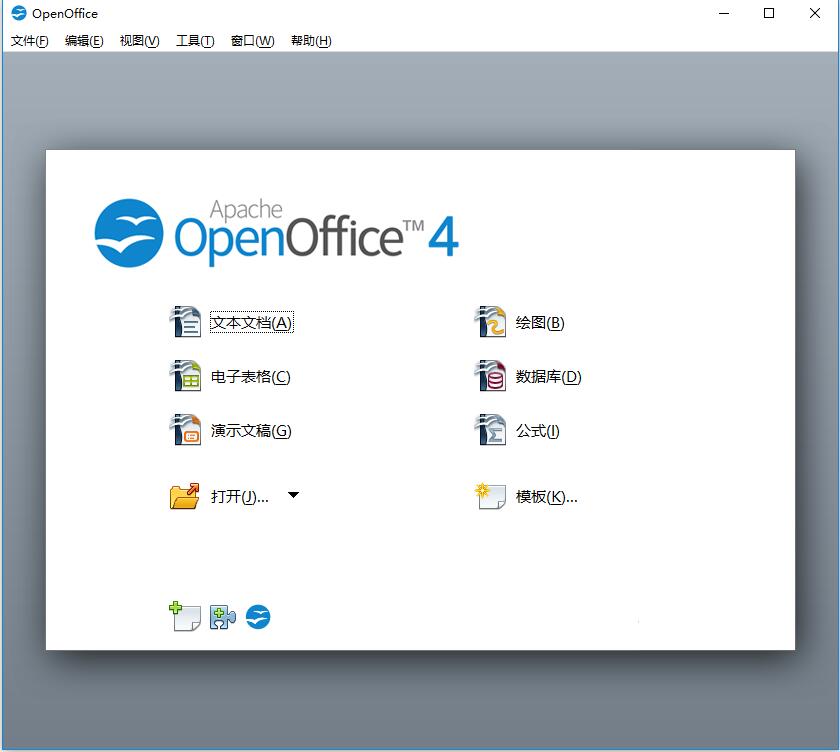
Task: Expand the dropdown arrow next to 打开(J)
Action: (293, 495)
